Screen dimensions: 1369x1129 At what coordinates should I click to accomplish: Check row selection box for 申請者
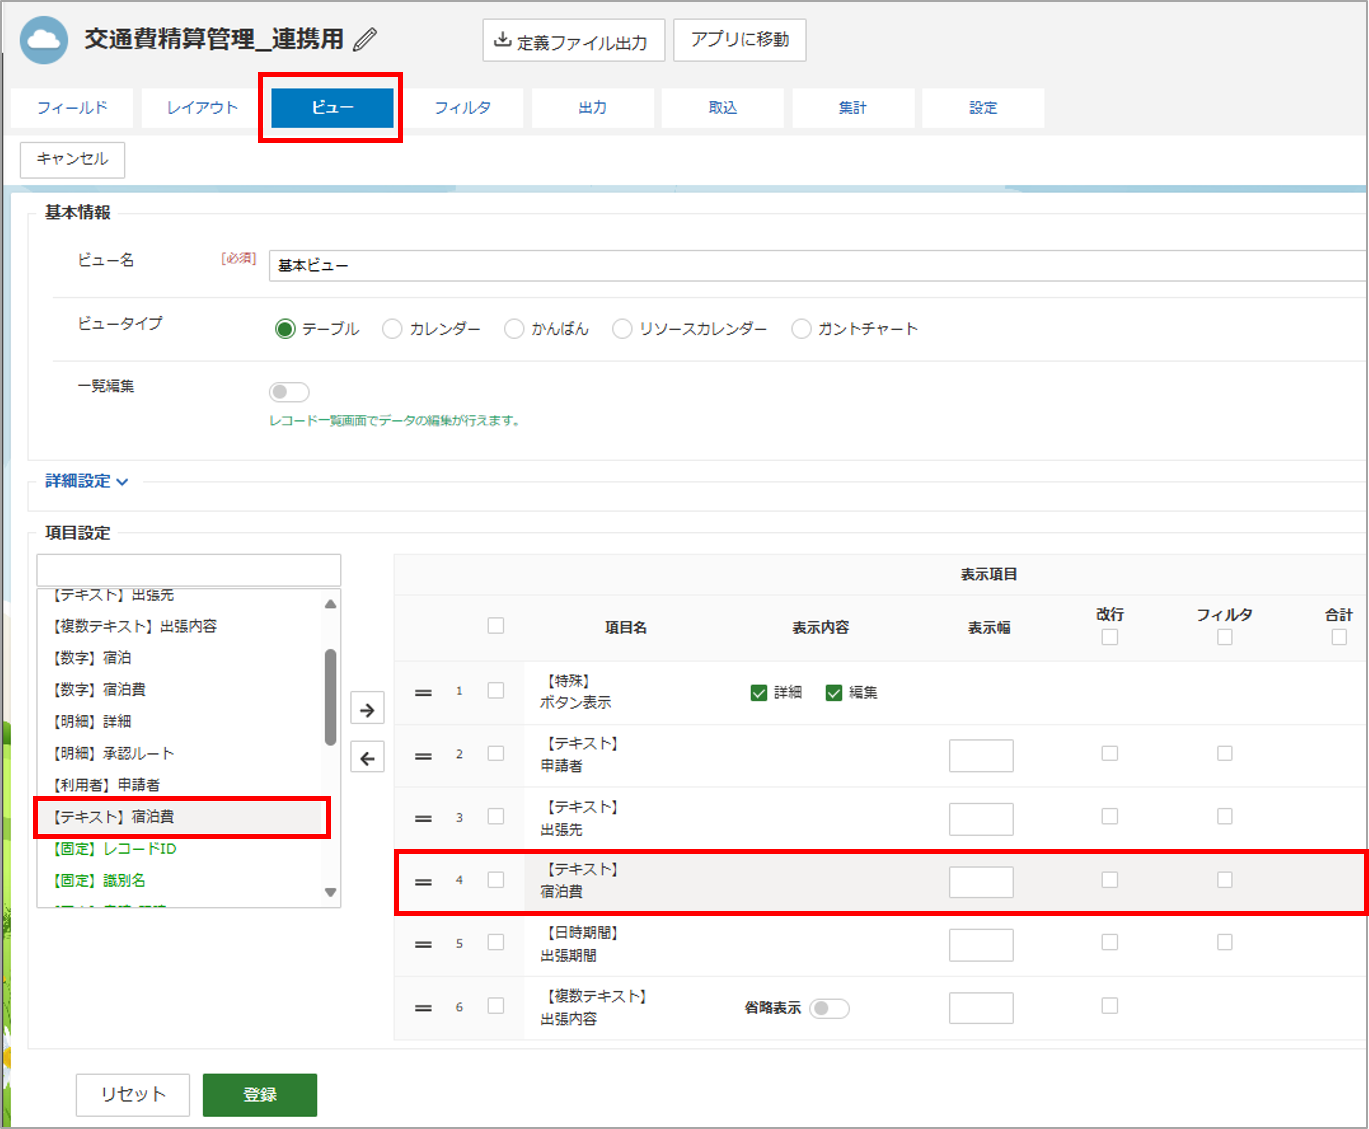(x=496, y=754)
